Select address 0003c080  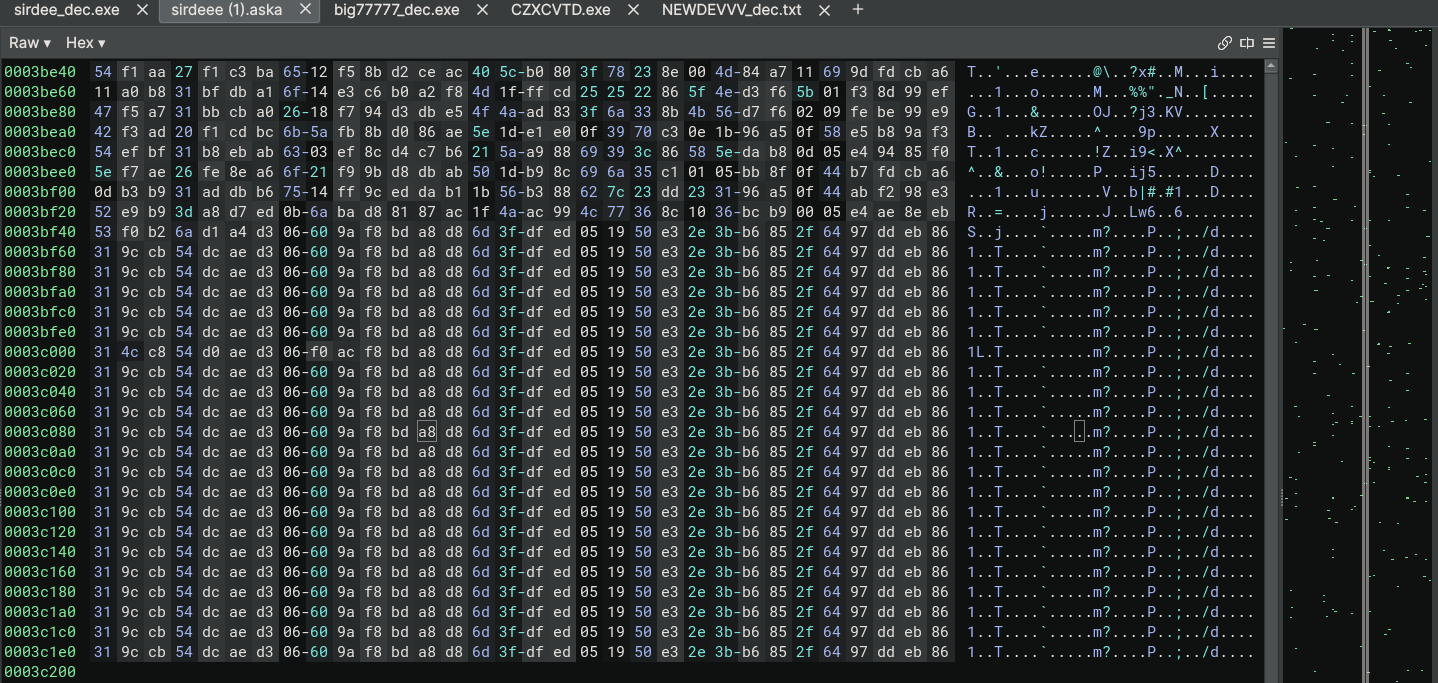40,431
